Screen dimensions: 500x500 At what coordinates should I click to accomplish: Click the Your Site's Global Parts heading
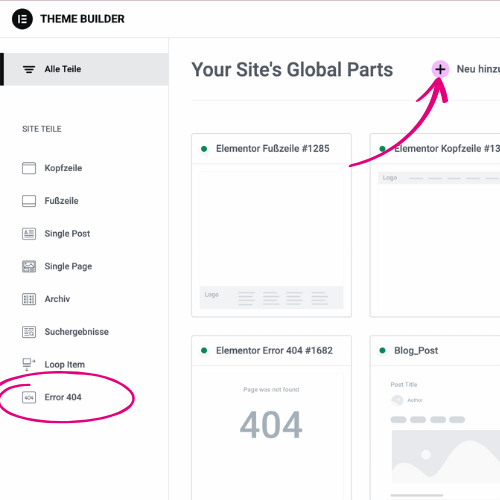[x=292, y=70]
